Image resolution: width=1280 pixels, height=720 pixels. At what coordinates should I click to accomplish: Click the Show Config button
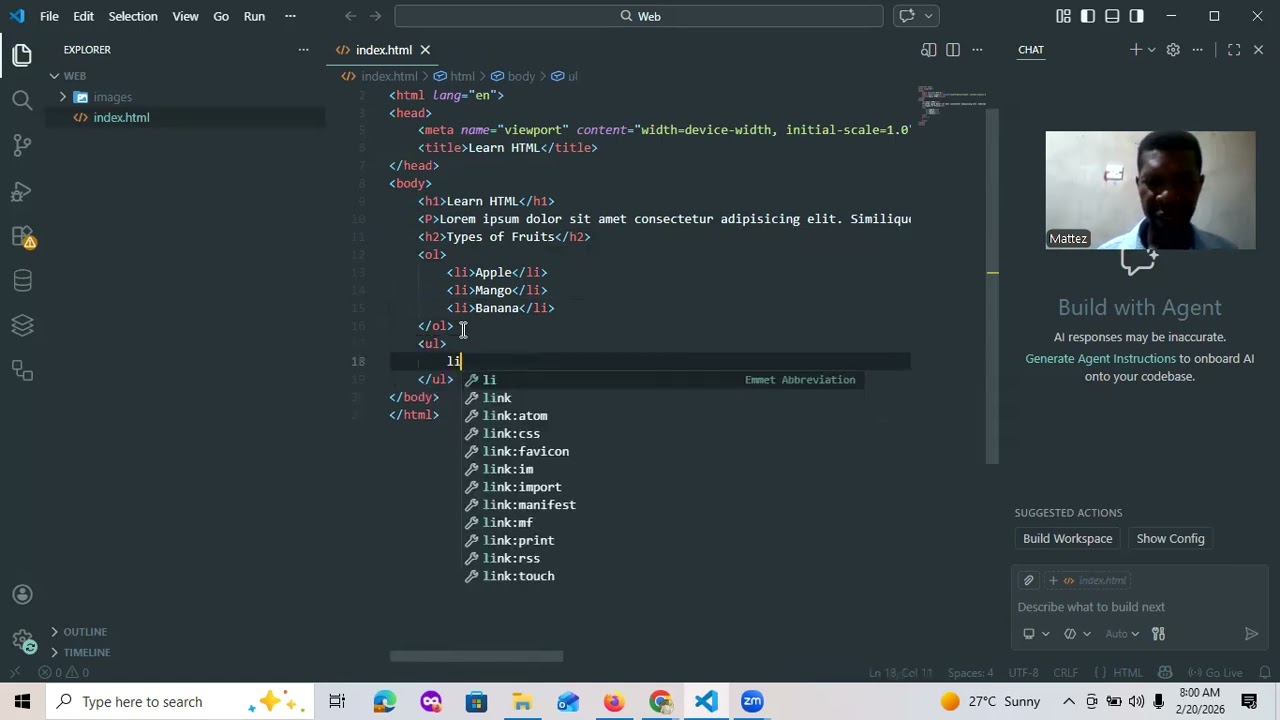pyautogui.click(x=1170, y=539)
